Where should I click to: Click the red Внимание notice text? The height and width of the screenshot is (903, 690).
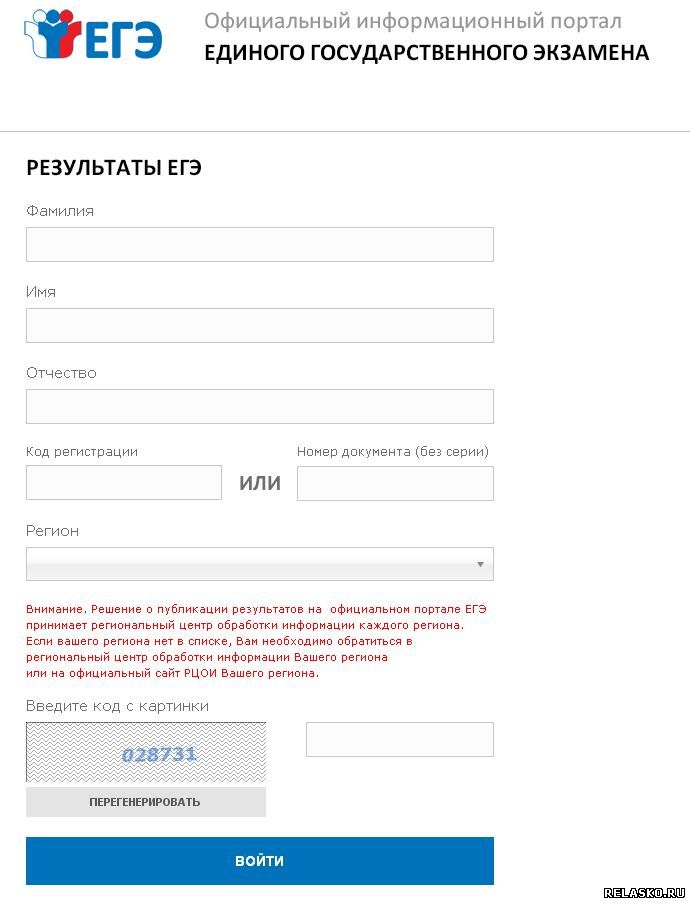256,641
